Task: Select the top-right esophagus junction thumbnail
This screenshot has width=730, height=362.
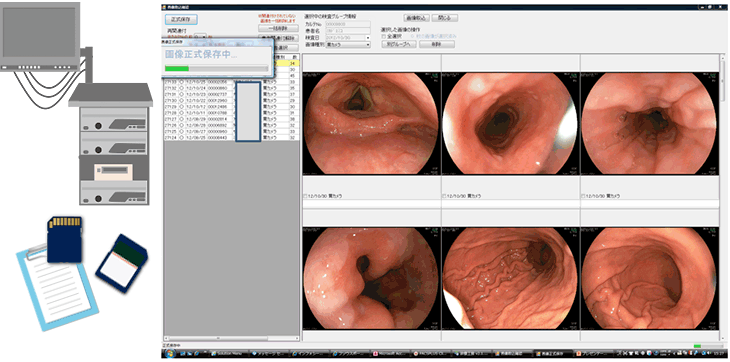Action: point(650,123)
